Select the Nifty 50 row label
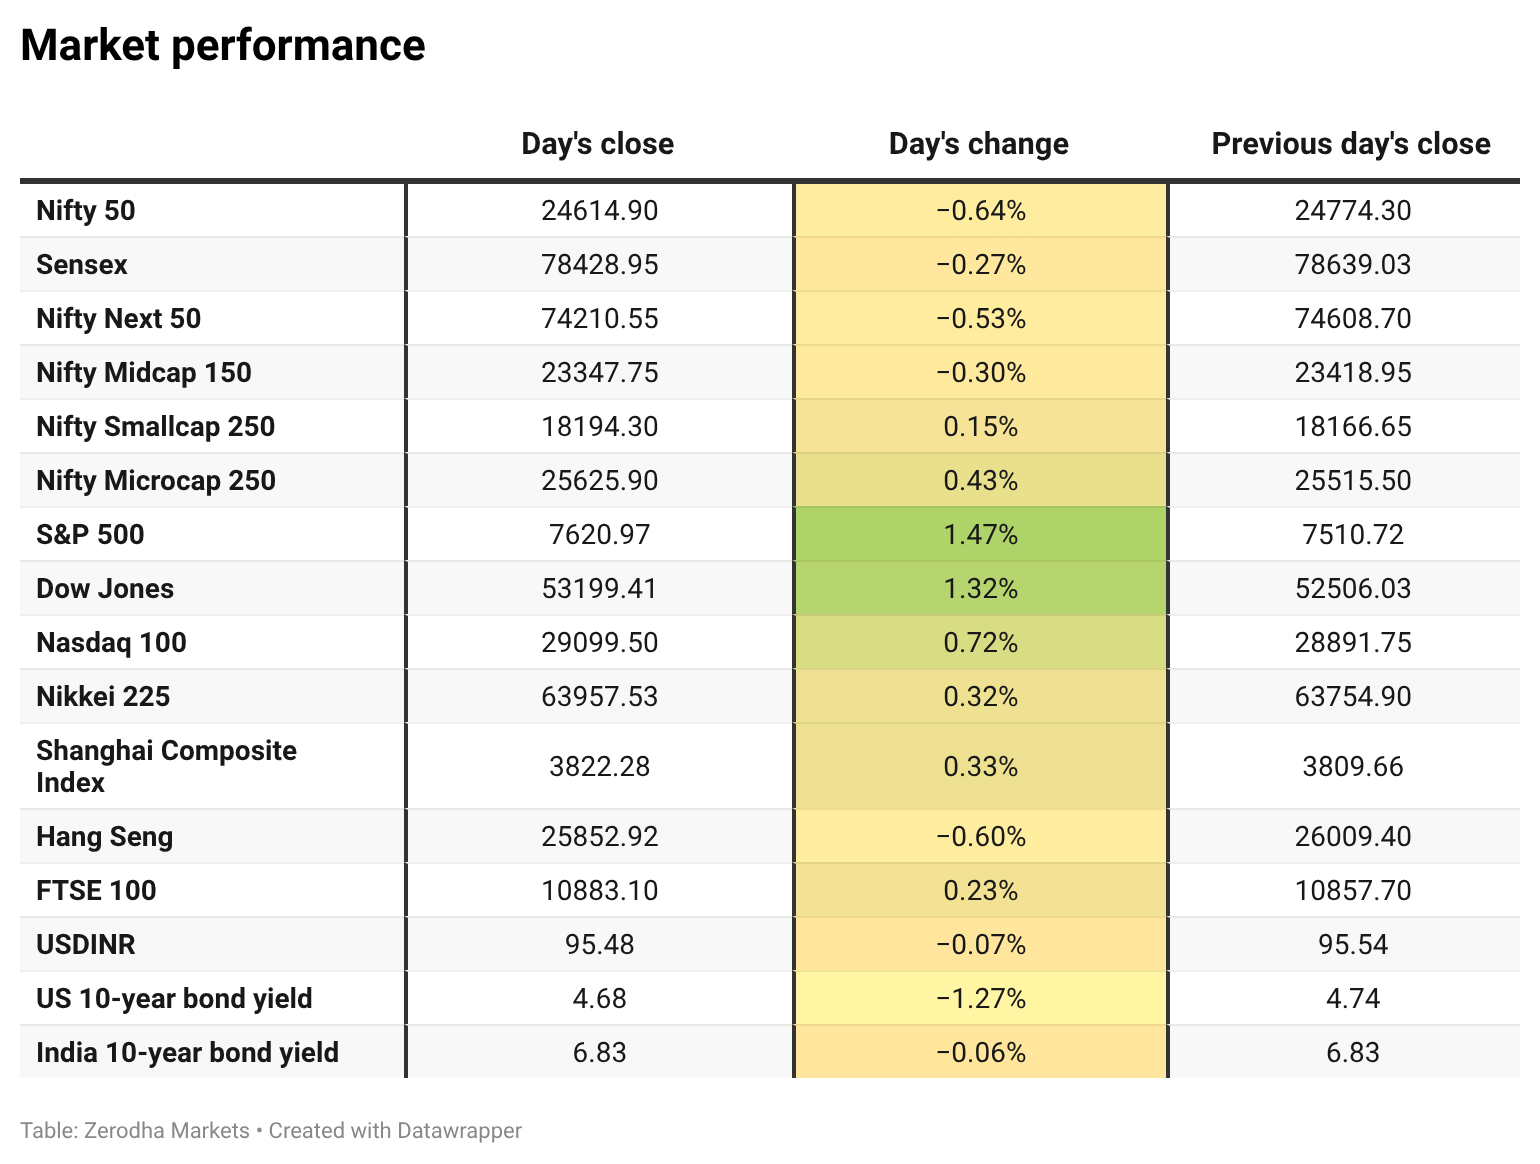Screen dimensions: 1540x1164 [86, 211]
